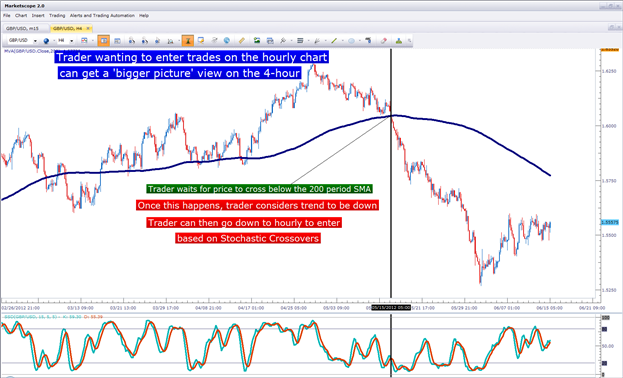
Task: Click the blue 'bigger picture' chart label
Action: [x=179, y=73]
